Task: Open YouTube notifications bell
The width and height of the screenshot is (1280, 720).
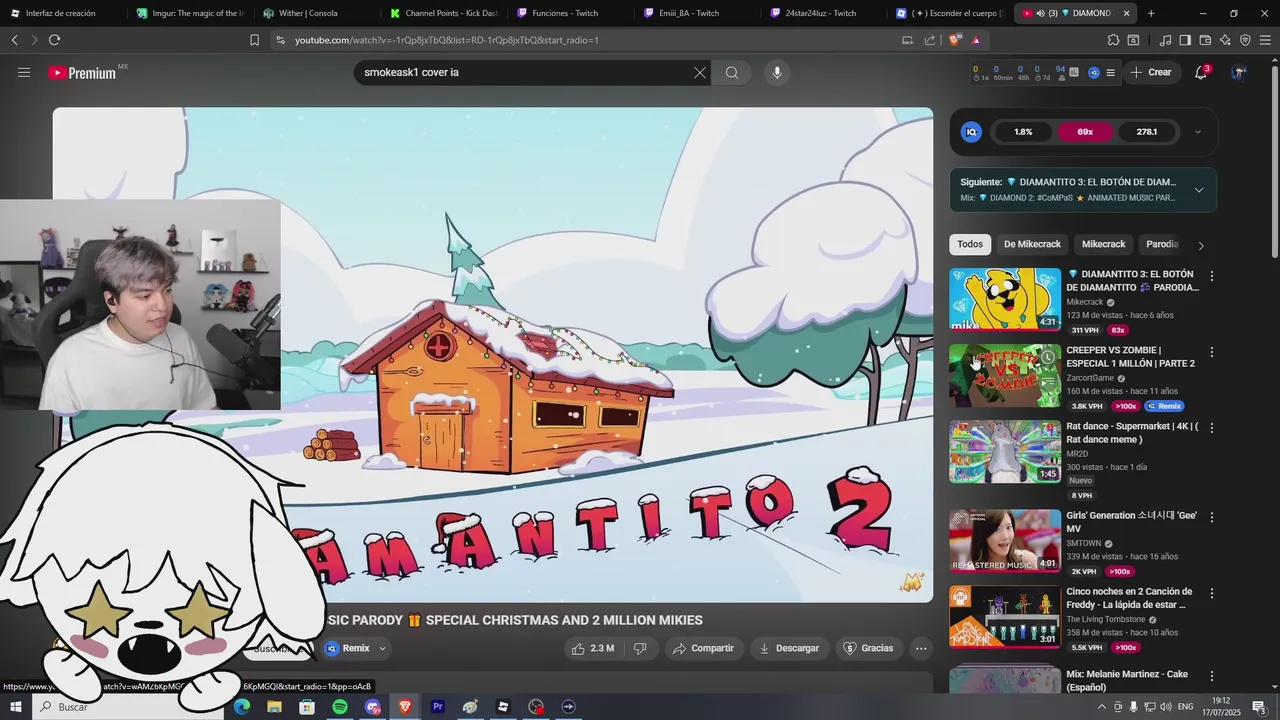Action: [1201, 72]
